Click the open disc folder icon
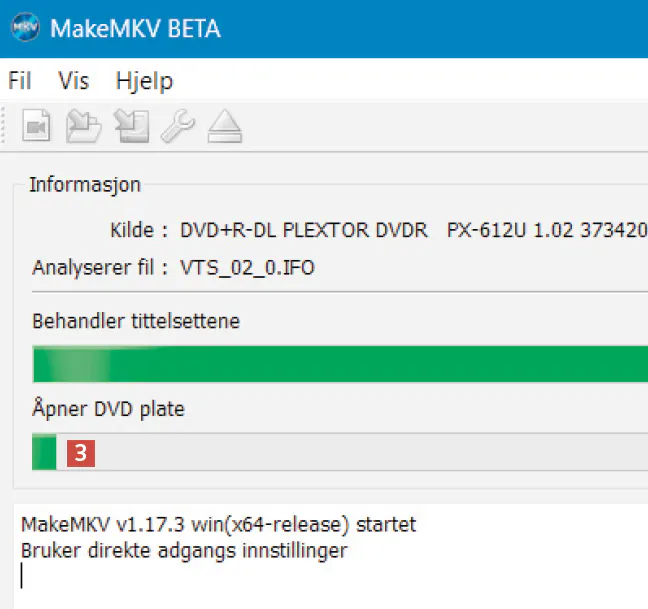The width and height of the screenshot is (648, 609). [x=84, y=127]
